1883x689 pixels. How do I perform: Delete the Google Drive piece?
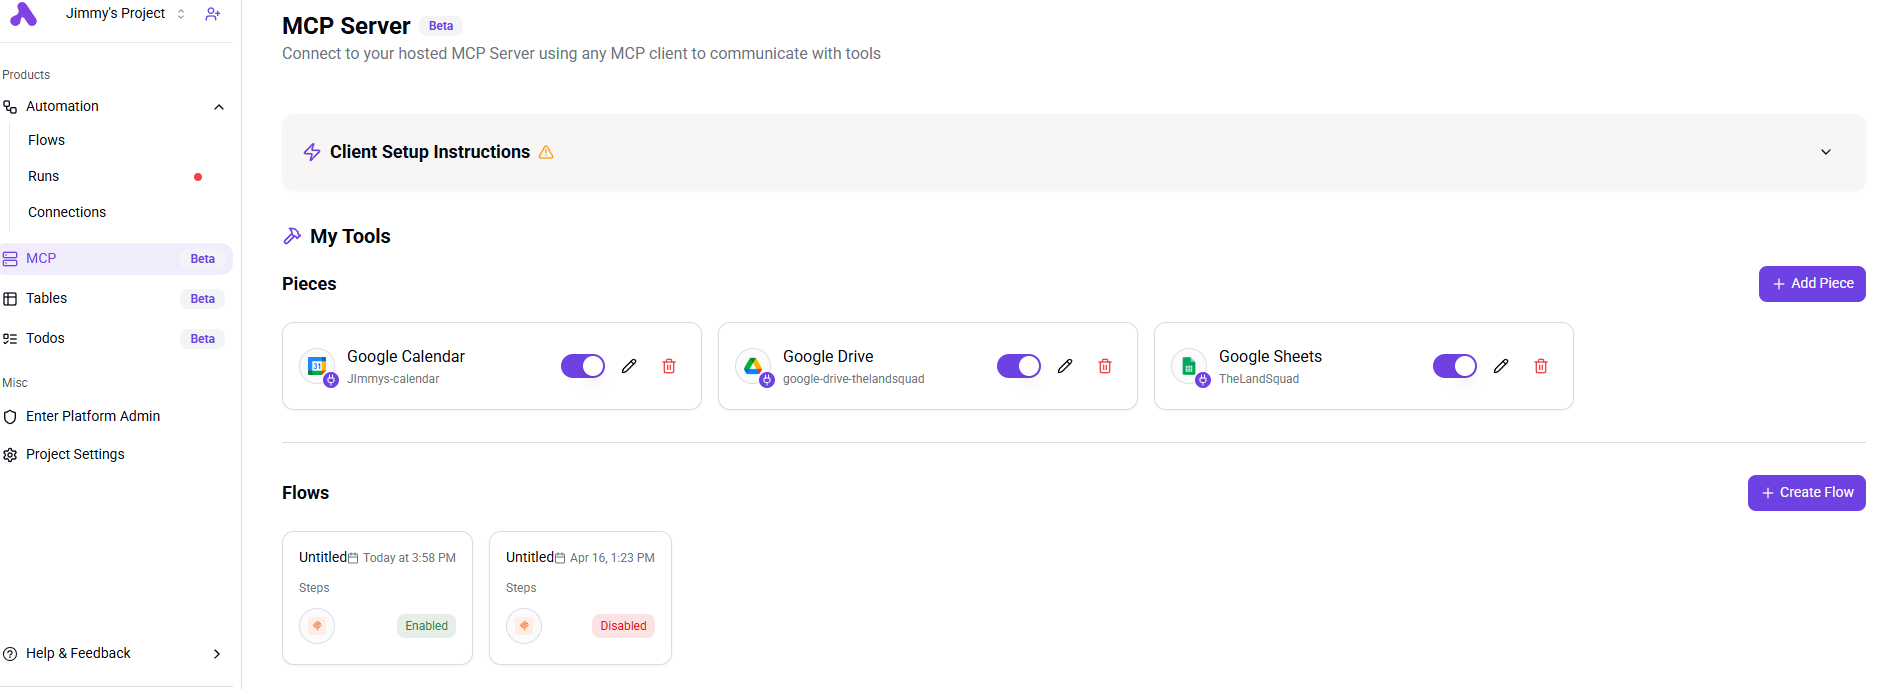click(x=1105, y=366)
